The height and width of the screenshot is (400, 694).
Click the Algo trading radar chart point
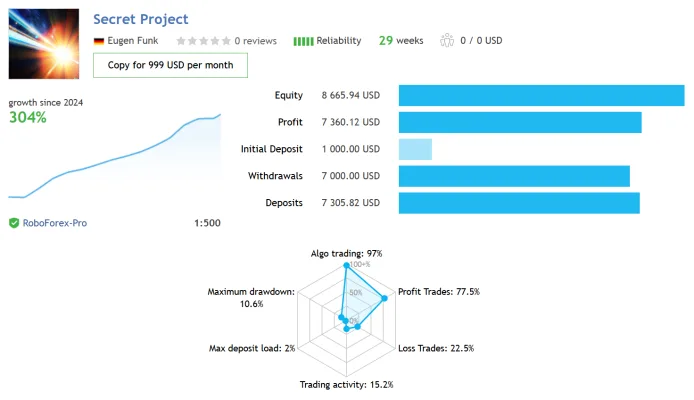tap(347, 265)
